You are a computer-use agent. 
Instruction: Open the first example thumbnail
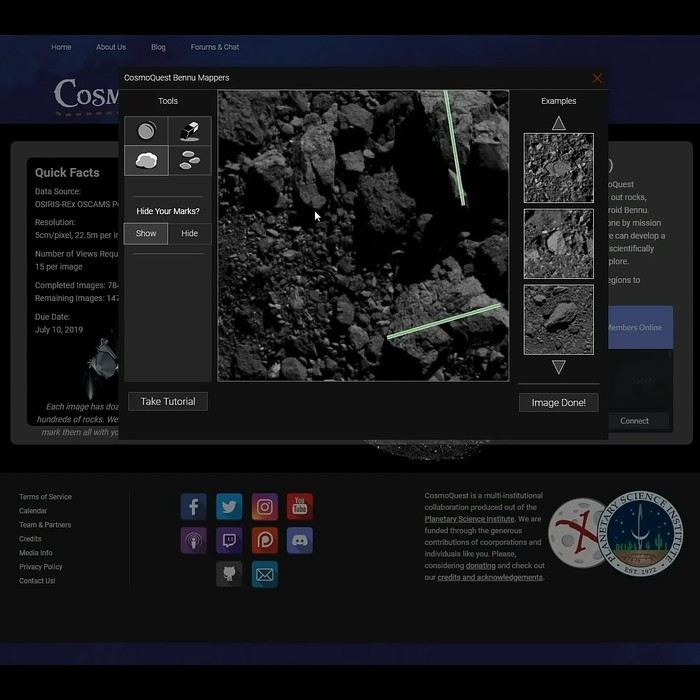tap(558, 168)
